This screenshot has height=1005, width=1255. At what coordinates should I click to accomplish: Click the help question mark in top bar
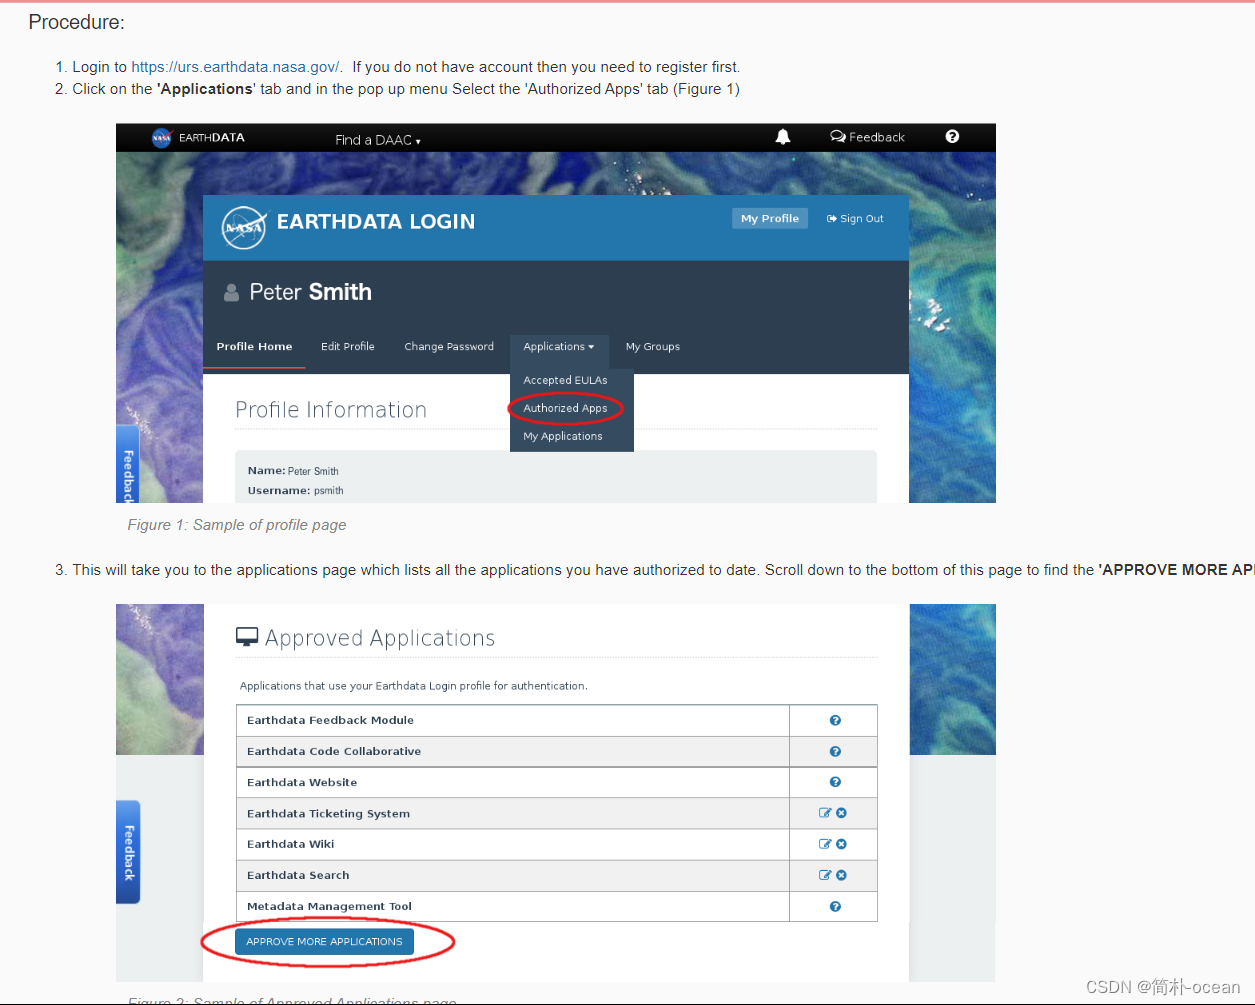click(952, 136)
